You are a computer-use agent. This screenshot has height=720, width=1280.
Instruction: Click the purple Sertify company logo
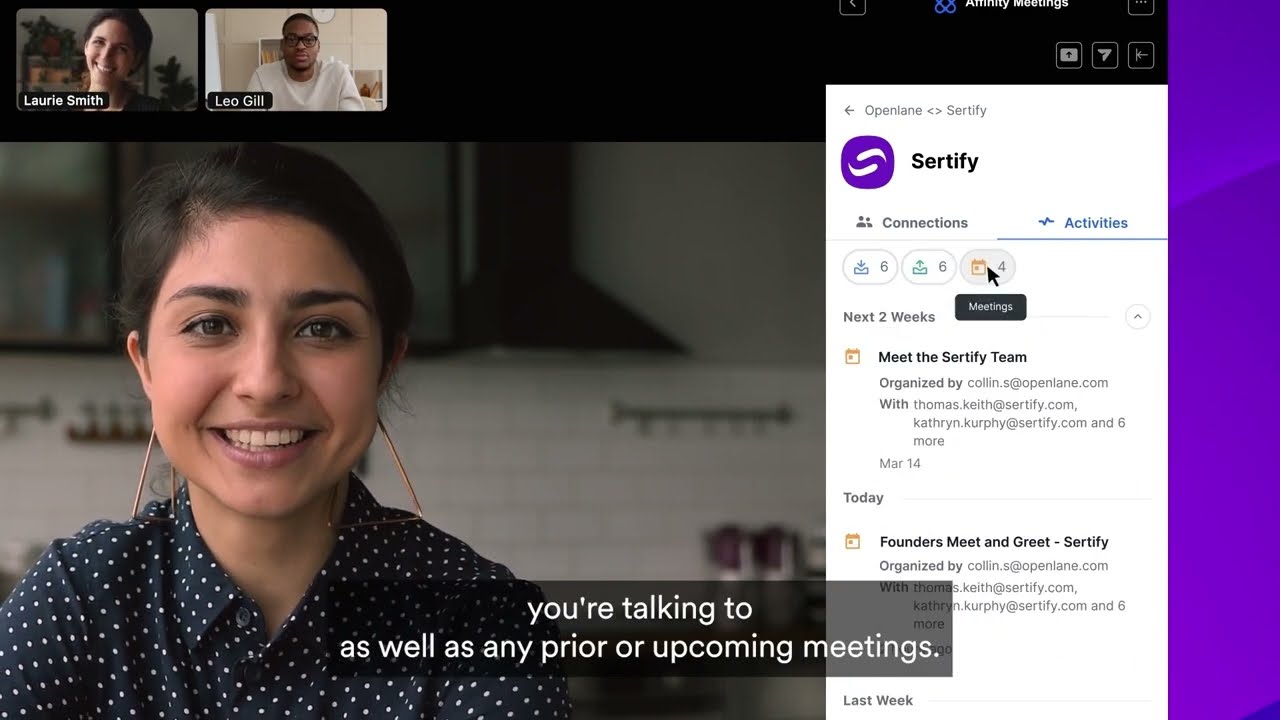[x=867, y=162]
